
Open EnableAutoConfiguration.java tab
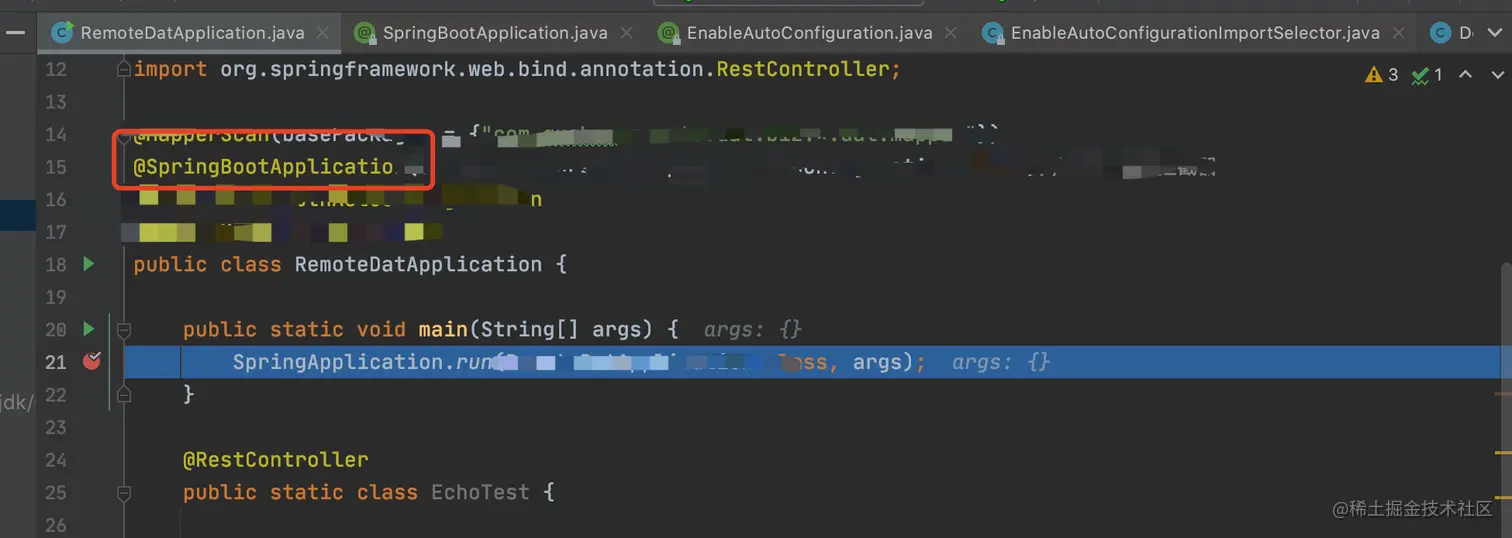(x=809, y=32)
